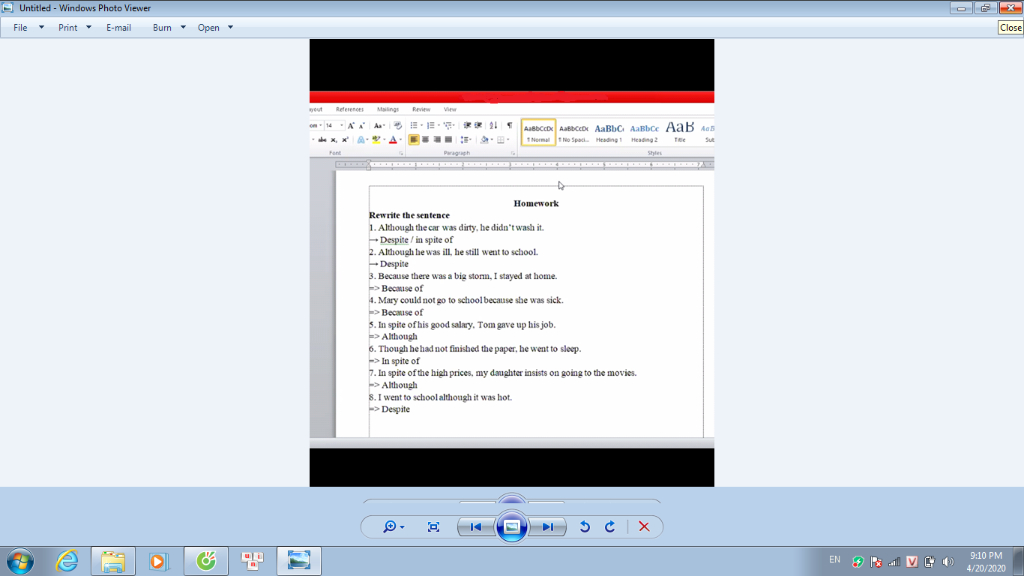
Task: Restore down the Photo Viewer window
Action: (985, 8)
